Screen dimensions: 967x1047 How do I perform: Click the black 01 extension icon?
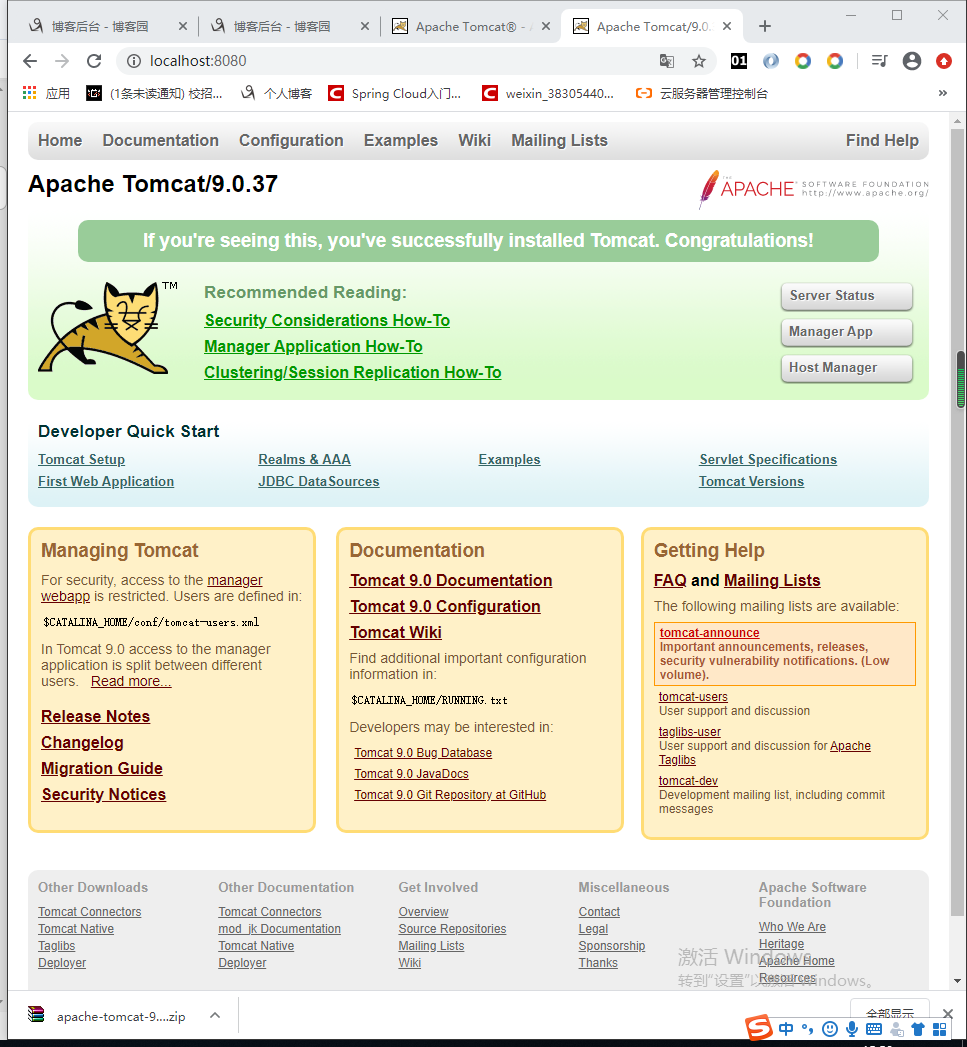click(739, 61)
